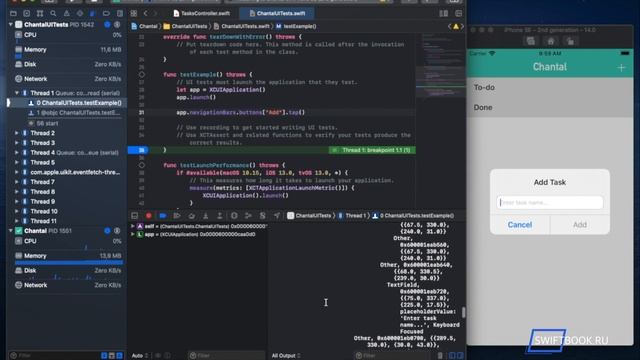This screenshot has height=360, width=640.
Task: Select ChantalUITests.swift tab
Action: click(277, 13)
